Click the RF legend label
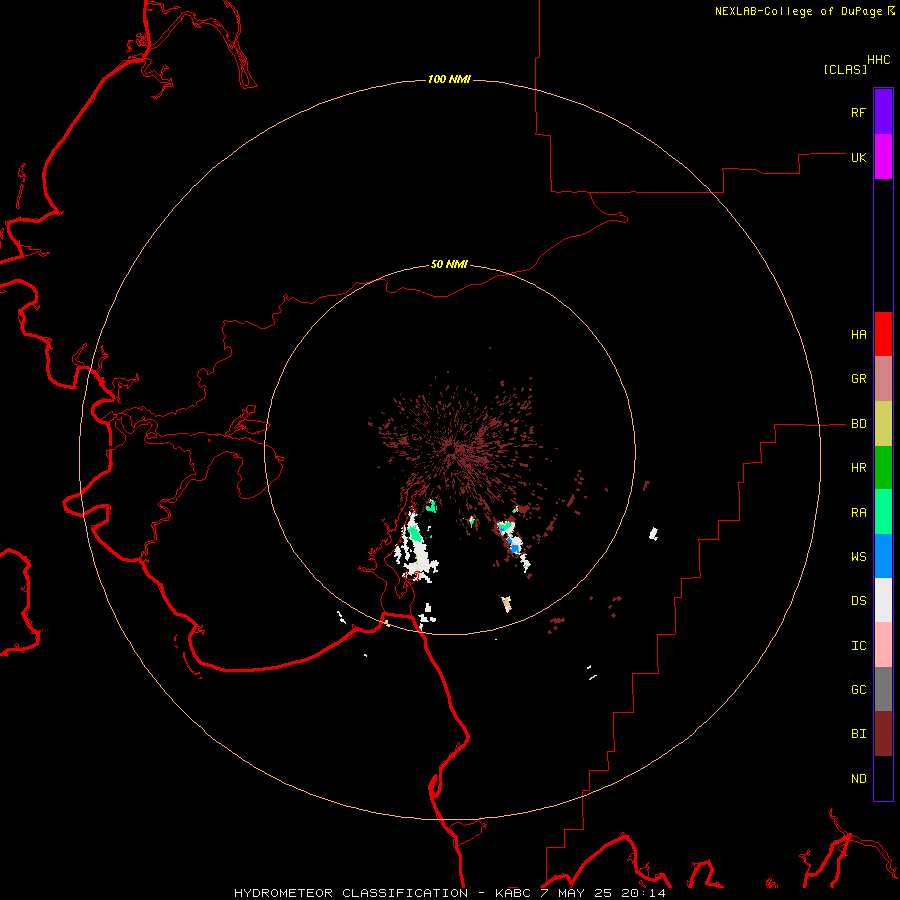 pyautogui.click(x=858, y=112)
